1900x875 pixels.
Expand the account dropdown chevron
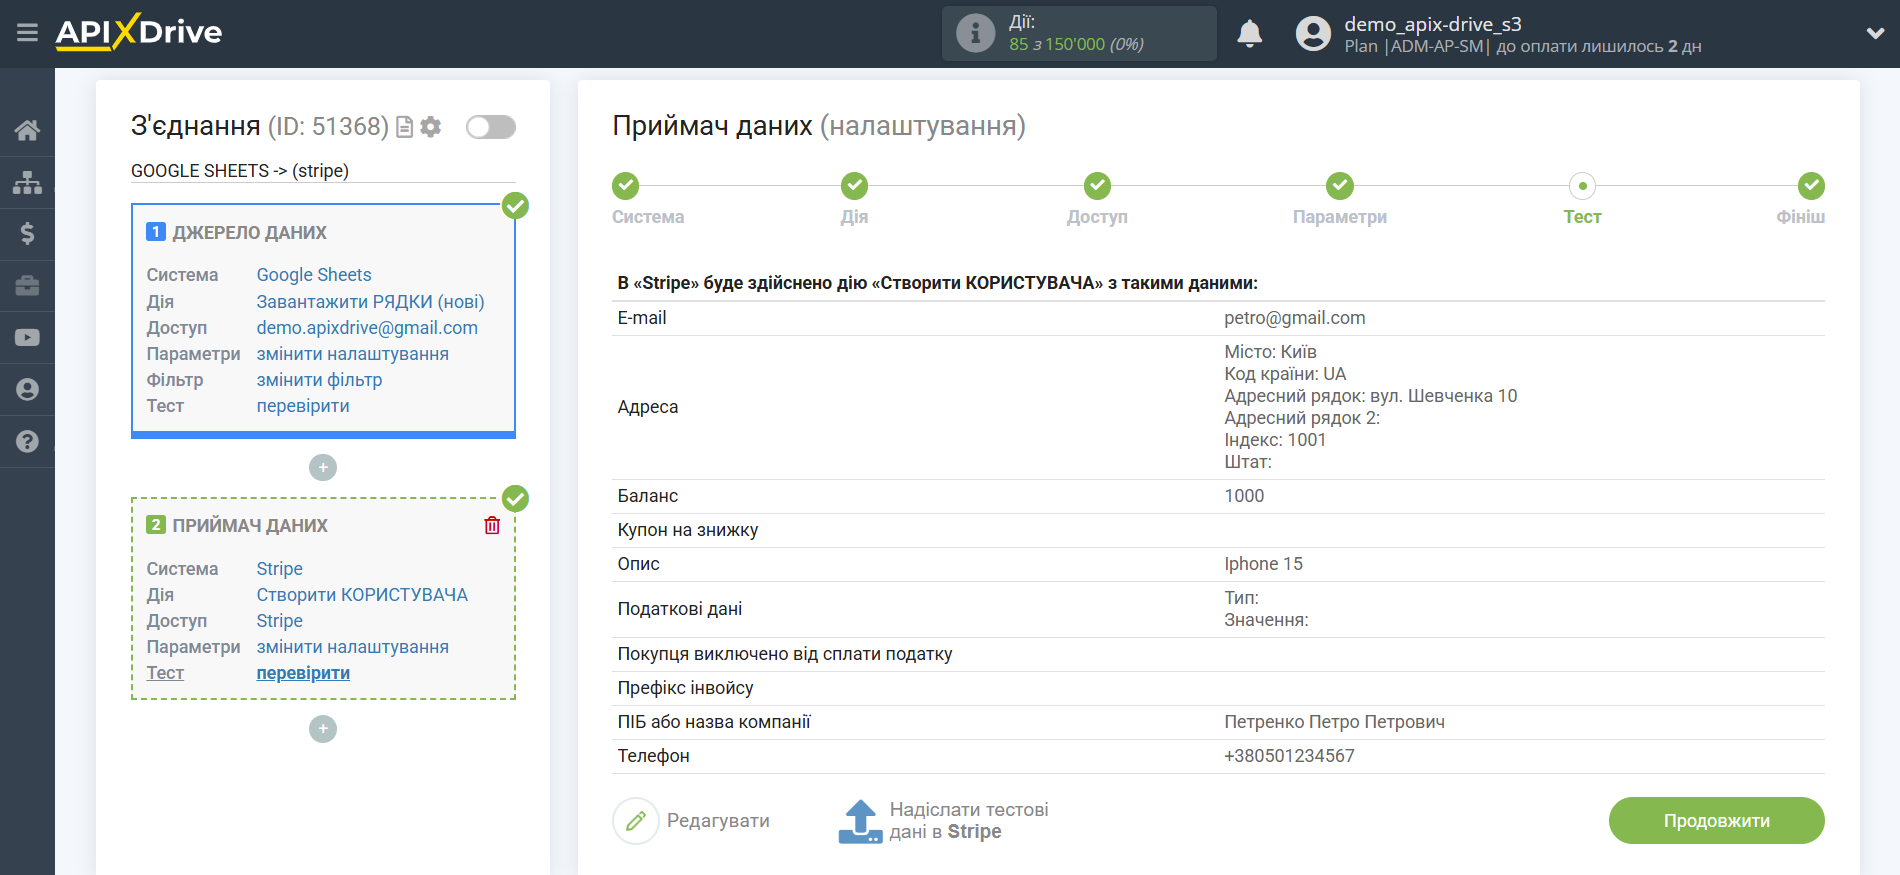(1875, 34)
